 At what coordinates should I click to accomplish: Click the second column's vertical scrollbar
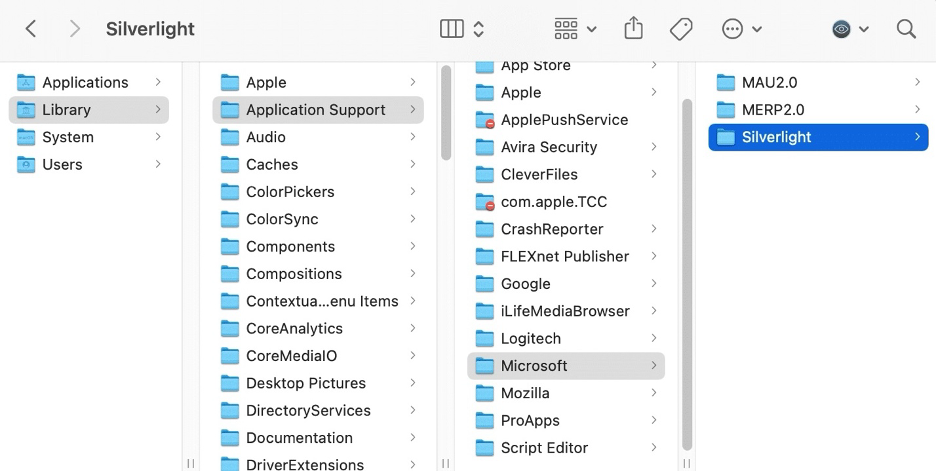(446, 113)
